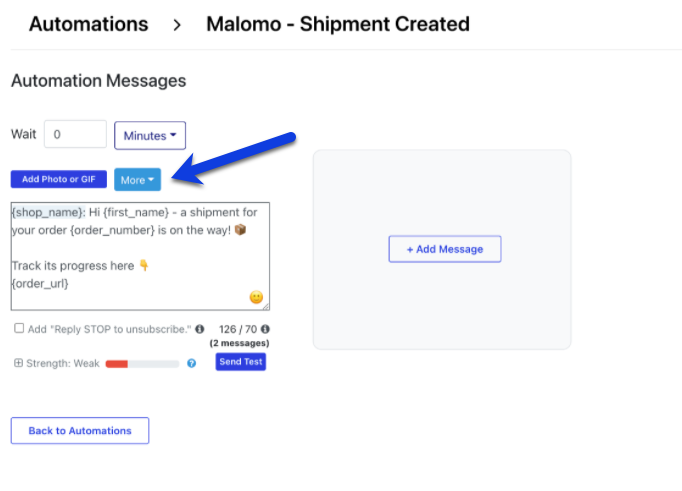Focus the Wait time input field

pos(75,134)
